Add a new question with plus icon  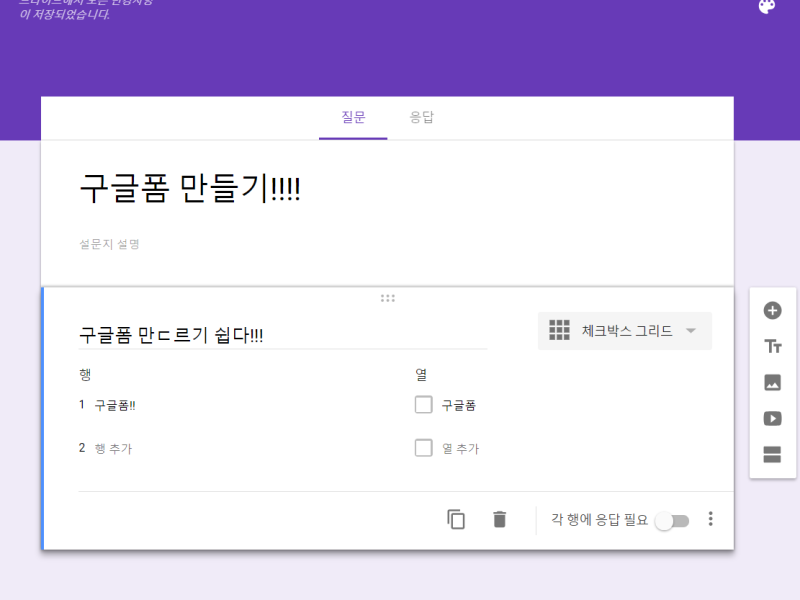pyautogui.click(x=772, y=310)
